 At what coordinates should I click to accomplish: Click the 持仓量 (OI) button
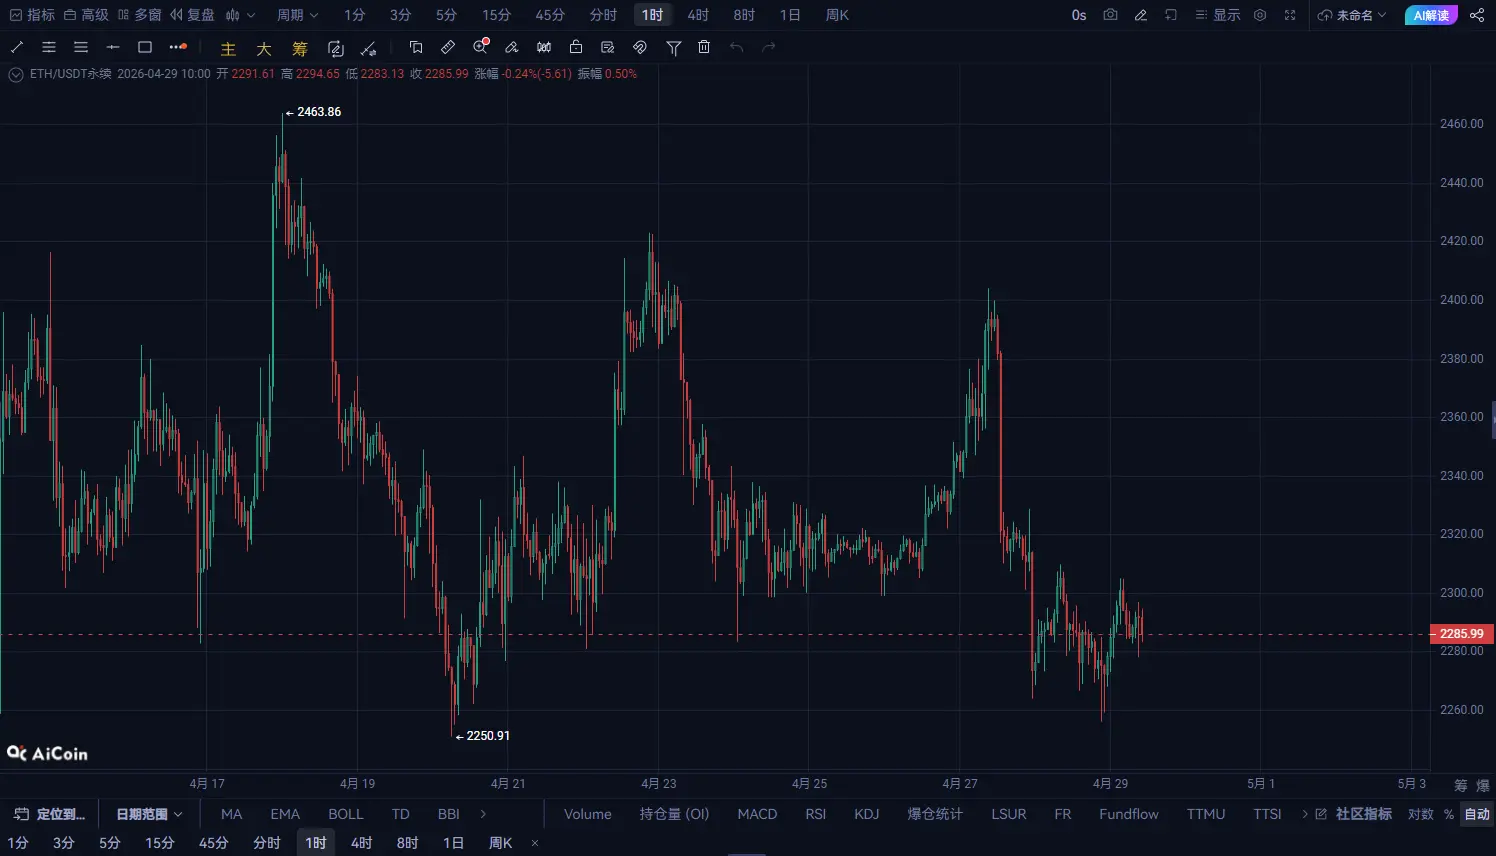click(674, 814)
